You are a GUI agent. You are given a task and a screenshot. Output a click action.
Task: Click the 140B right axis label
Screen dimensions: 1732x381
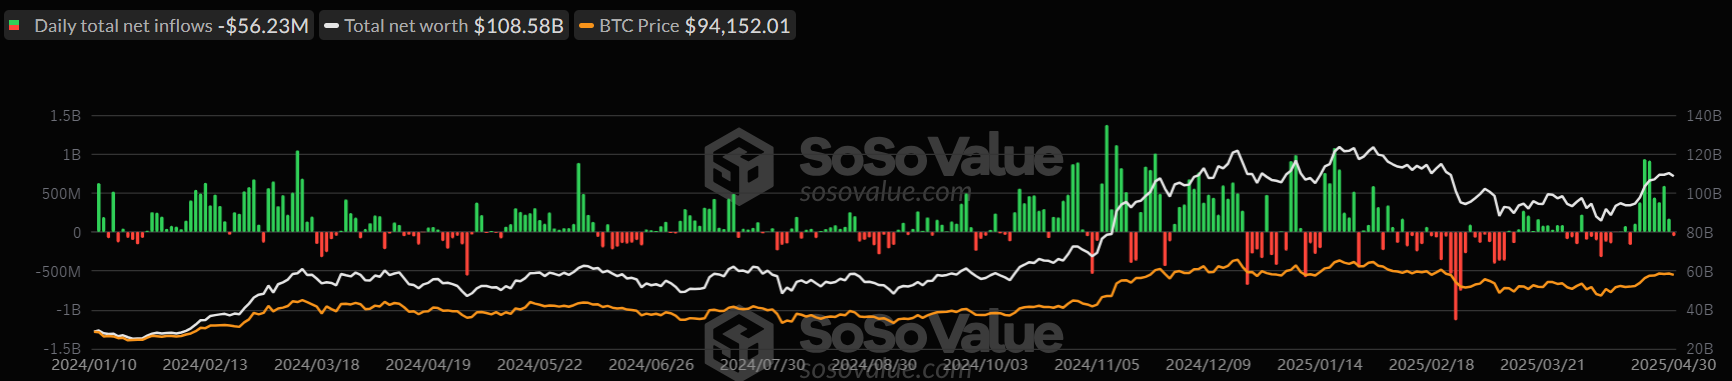click(x=1704, y=116)
